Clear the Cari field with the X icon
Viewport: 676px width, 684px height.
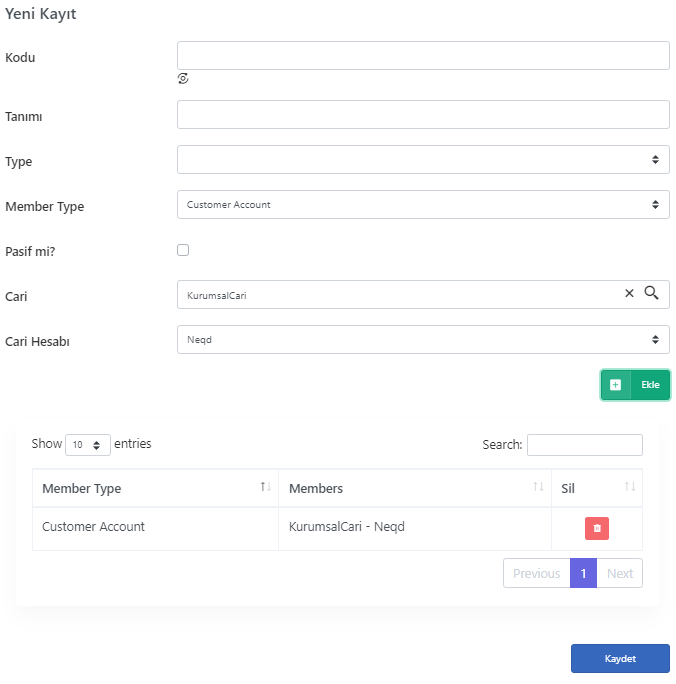point(629,293)
